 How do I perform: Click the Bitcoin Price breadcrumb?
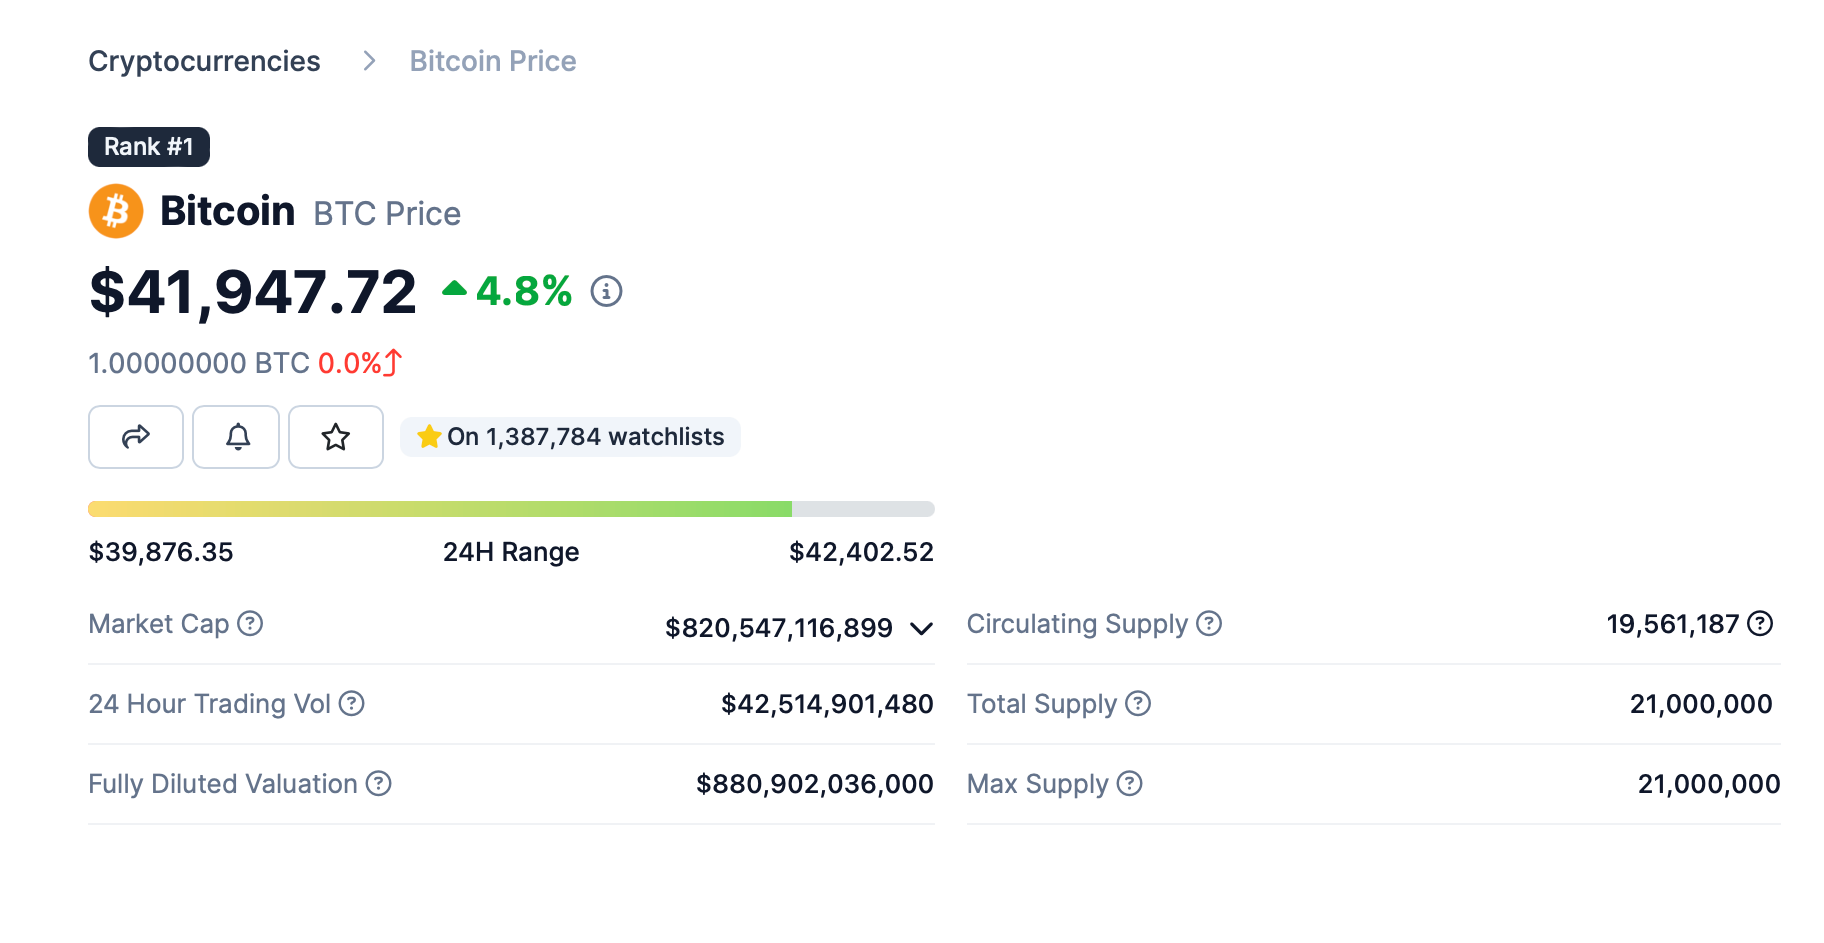click(493, 61)
